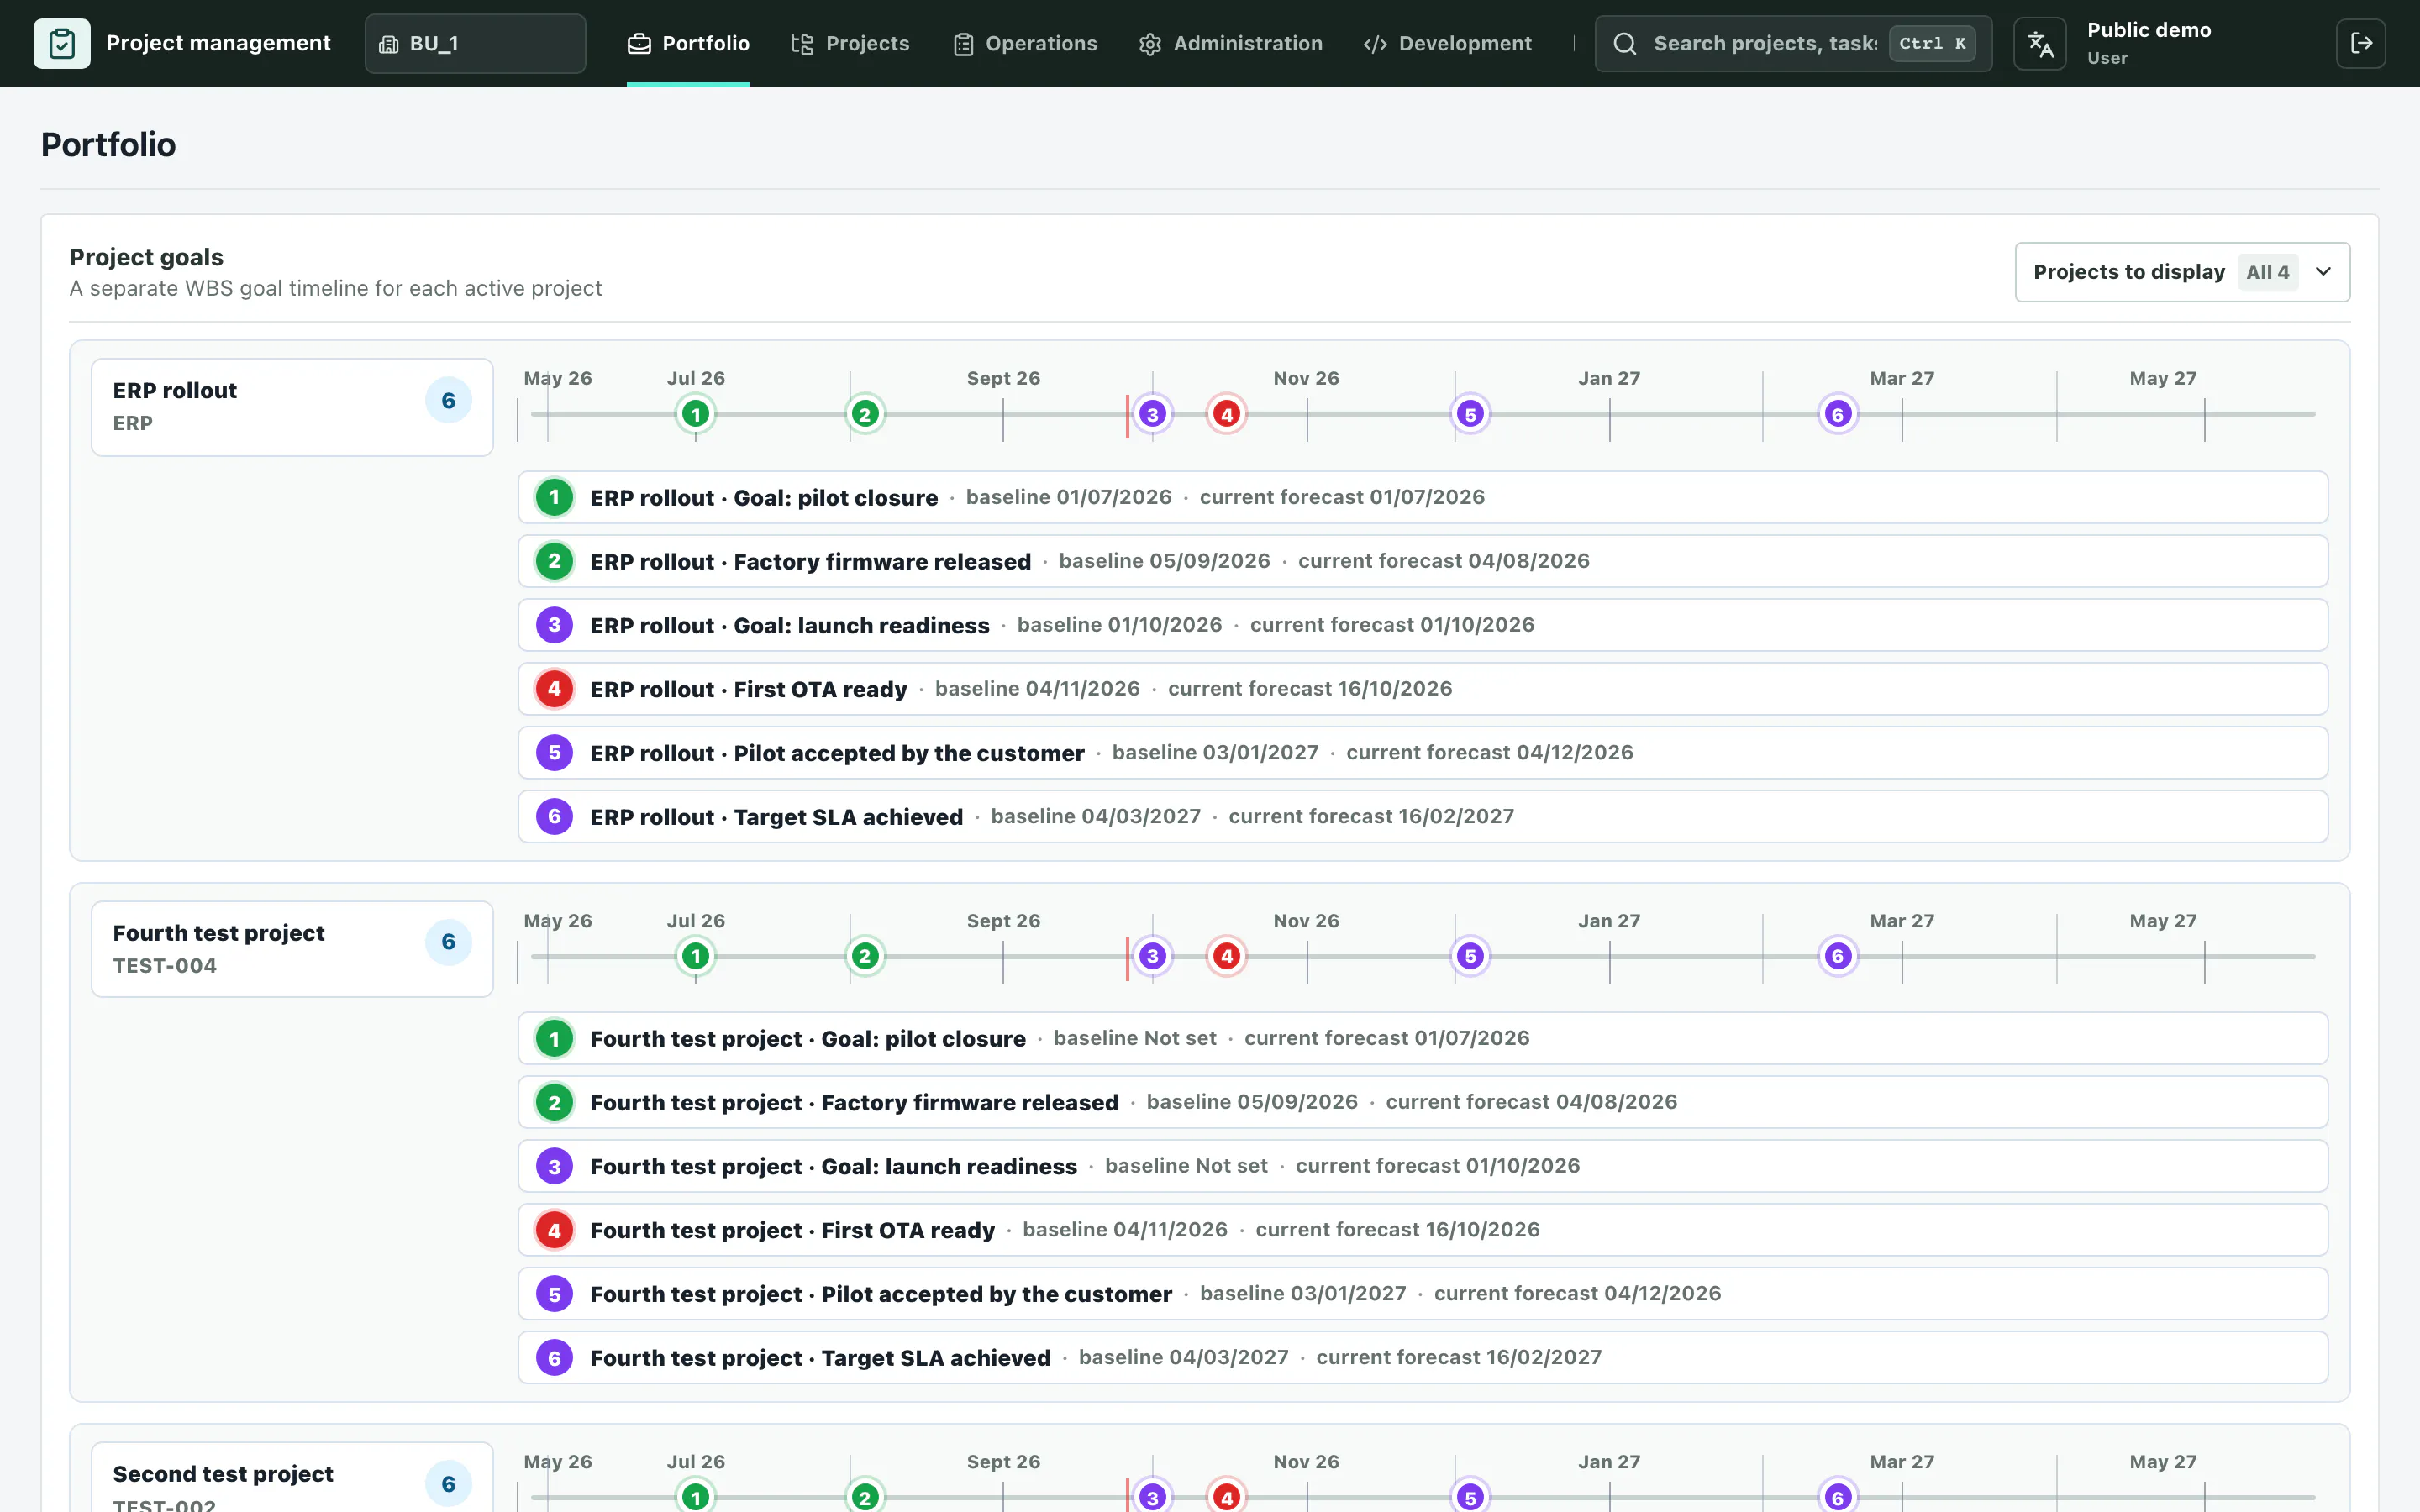Select goal marker 5 on Second test project timeline
The width and height of the screenshot is (2420, 1512).
point(1470,1497)
